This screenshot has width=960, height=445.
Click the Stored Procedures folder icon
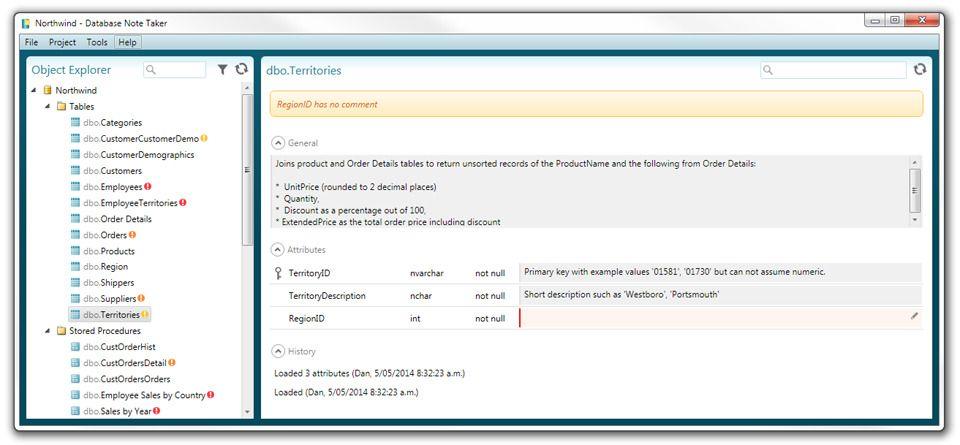point(61,331)
